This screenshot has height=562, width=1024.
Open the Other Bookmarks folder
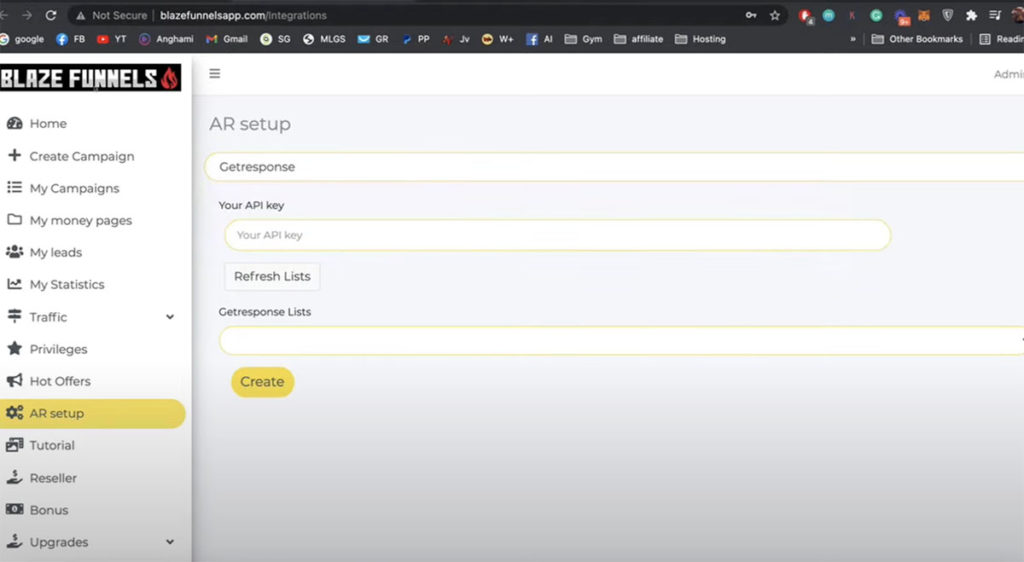pos(917,39)
